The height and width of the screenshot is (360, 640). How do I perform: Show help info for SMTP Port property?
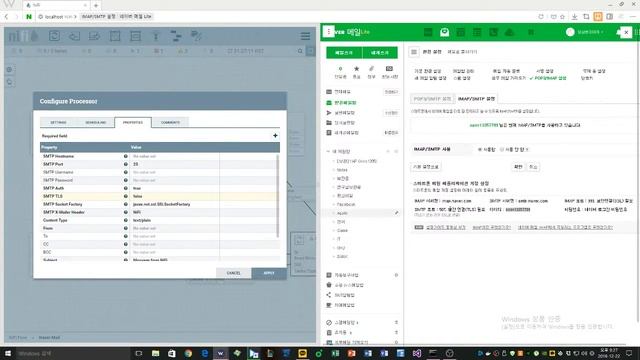point(126,164)
